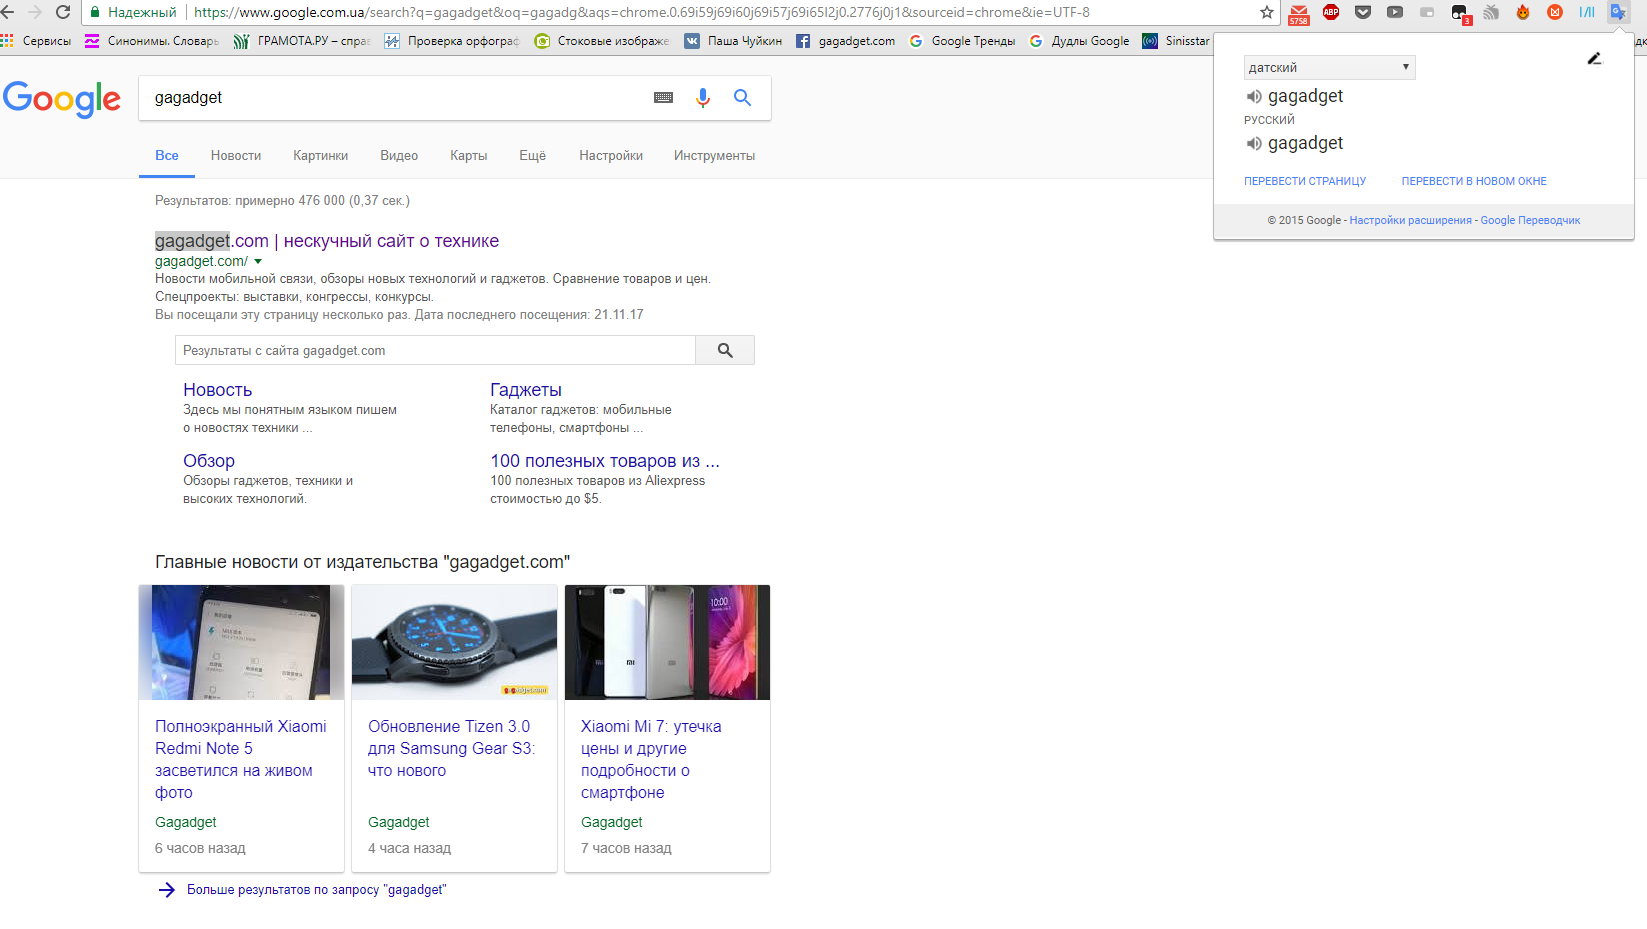Switch to the Картинки tab

(320, 155)
